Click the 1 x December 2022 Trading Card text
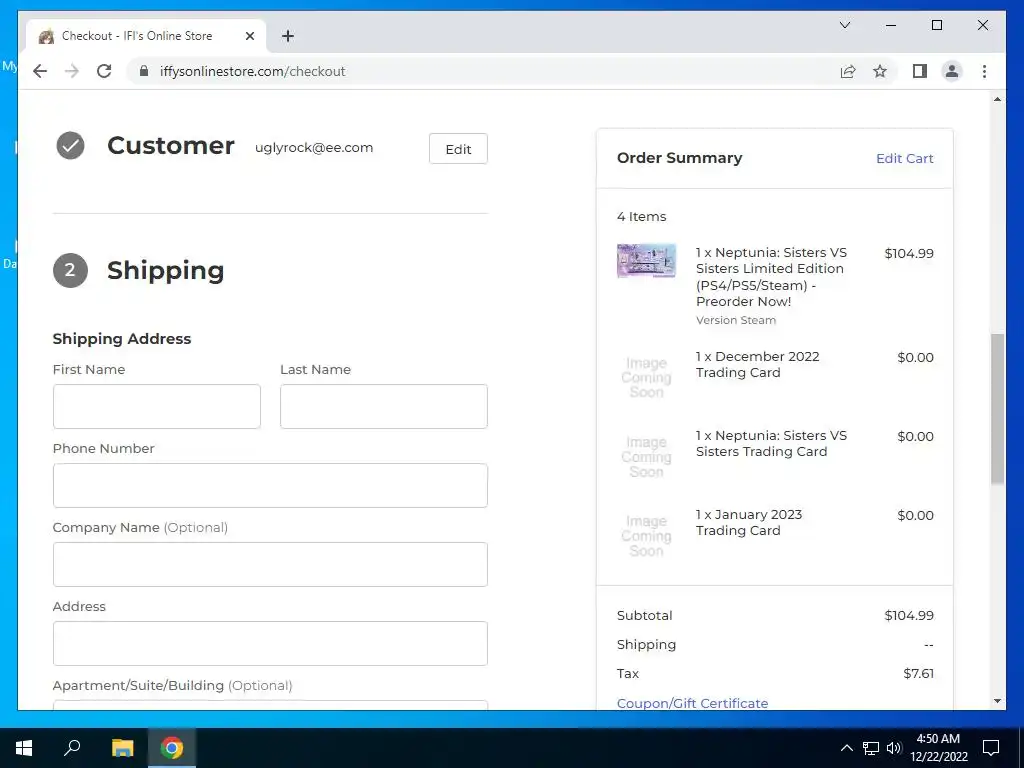The image size is (1024, 768). point(758,364)
